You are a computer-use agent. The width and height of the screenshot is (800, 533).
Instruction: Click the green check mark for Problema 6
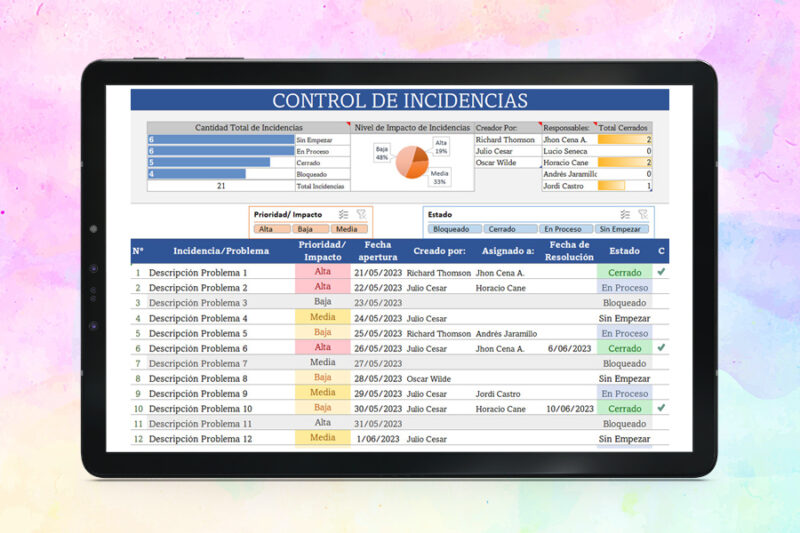click(661, 348)
